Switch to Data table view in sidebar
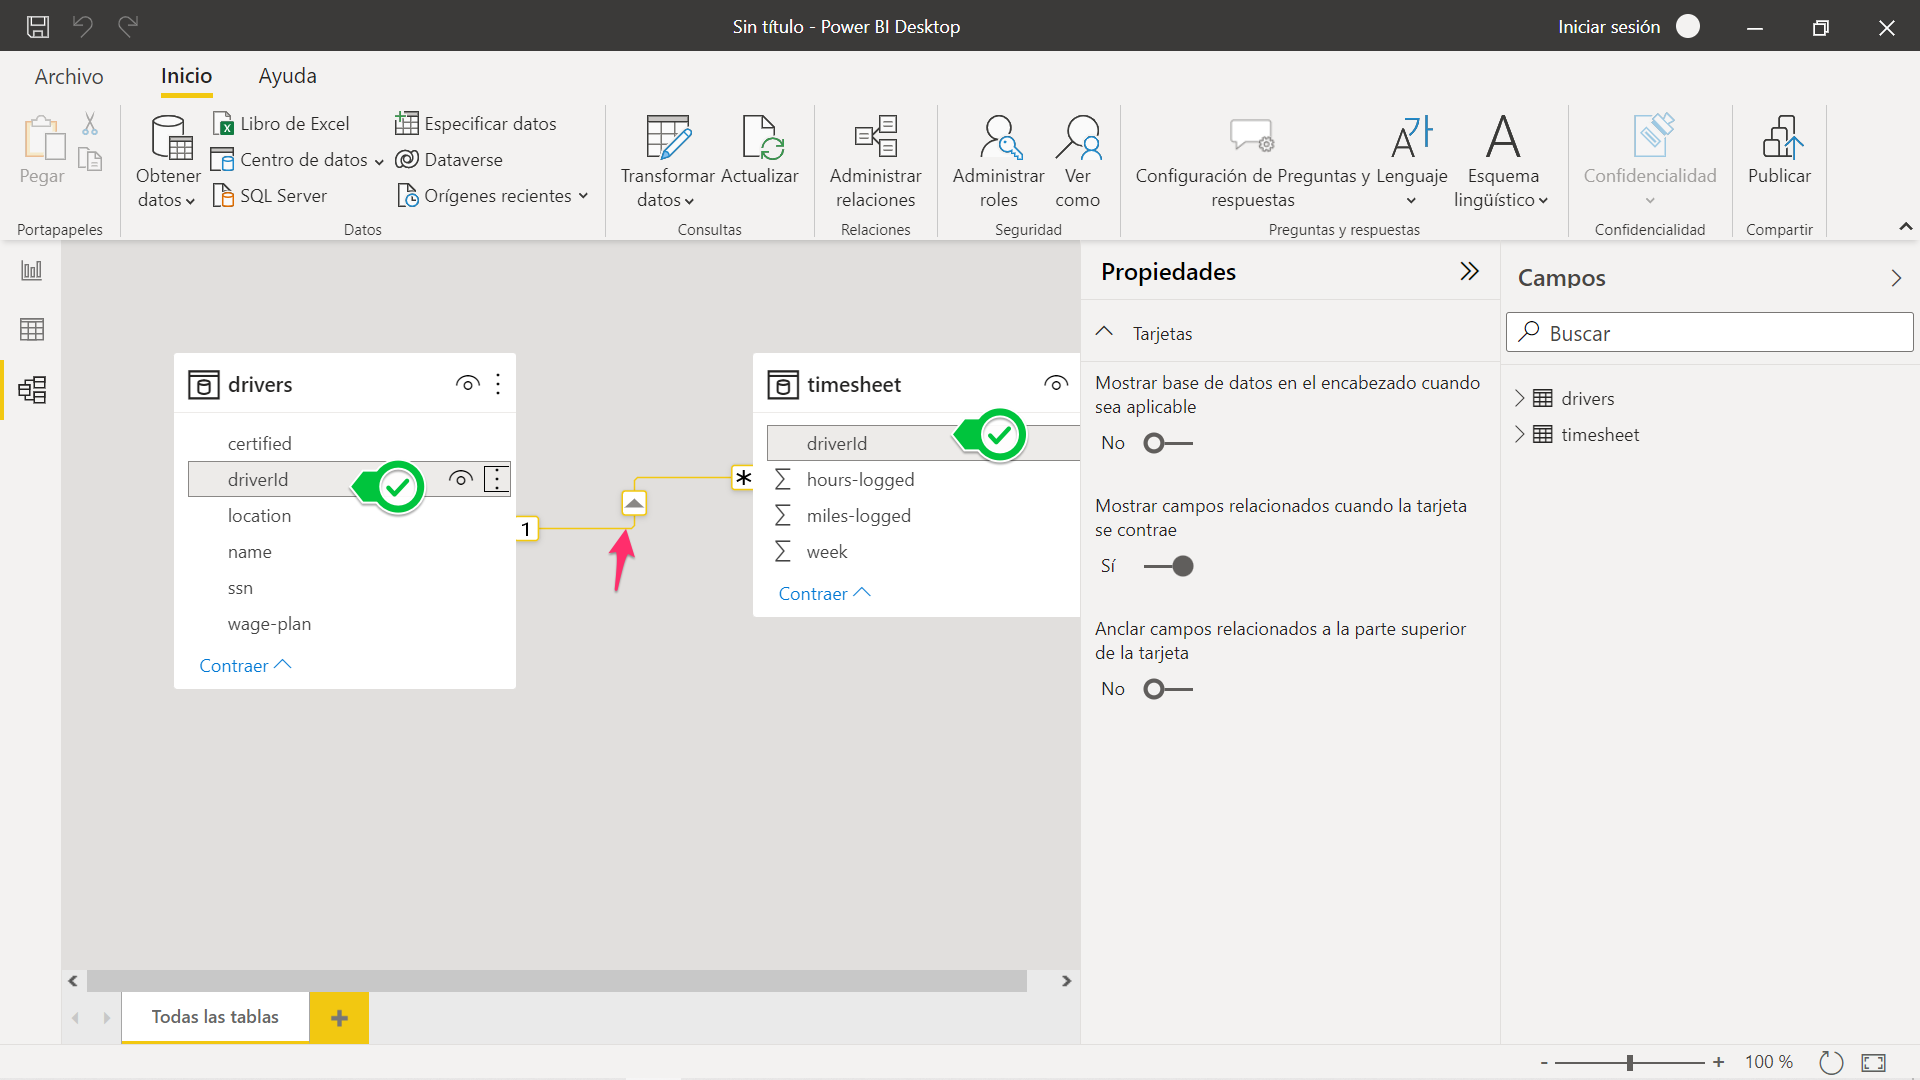The height and width of the screenshot is (1080, 1920). point(32,329)
